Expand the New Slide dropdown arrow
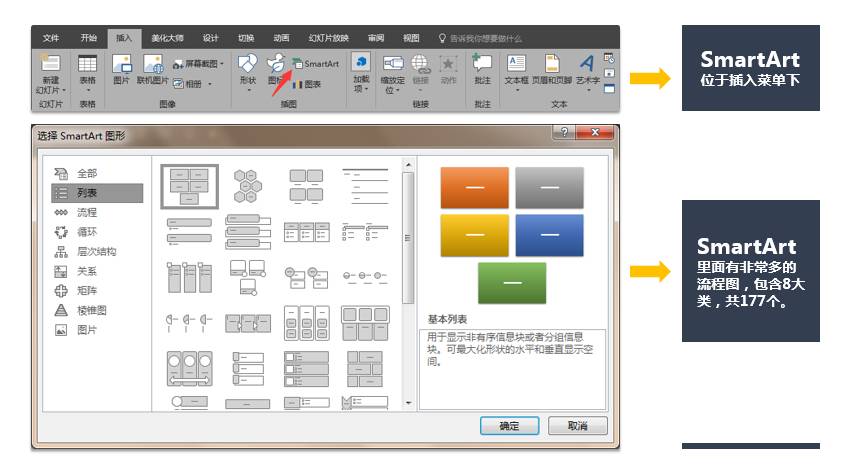Image resolution: width=849 pixels, height=473 pixels. click(64, 90)
